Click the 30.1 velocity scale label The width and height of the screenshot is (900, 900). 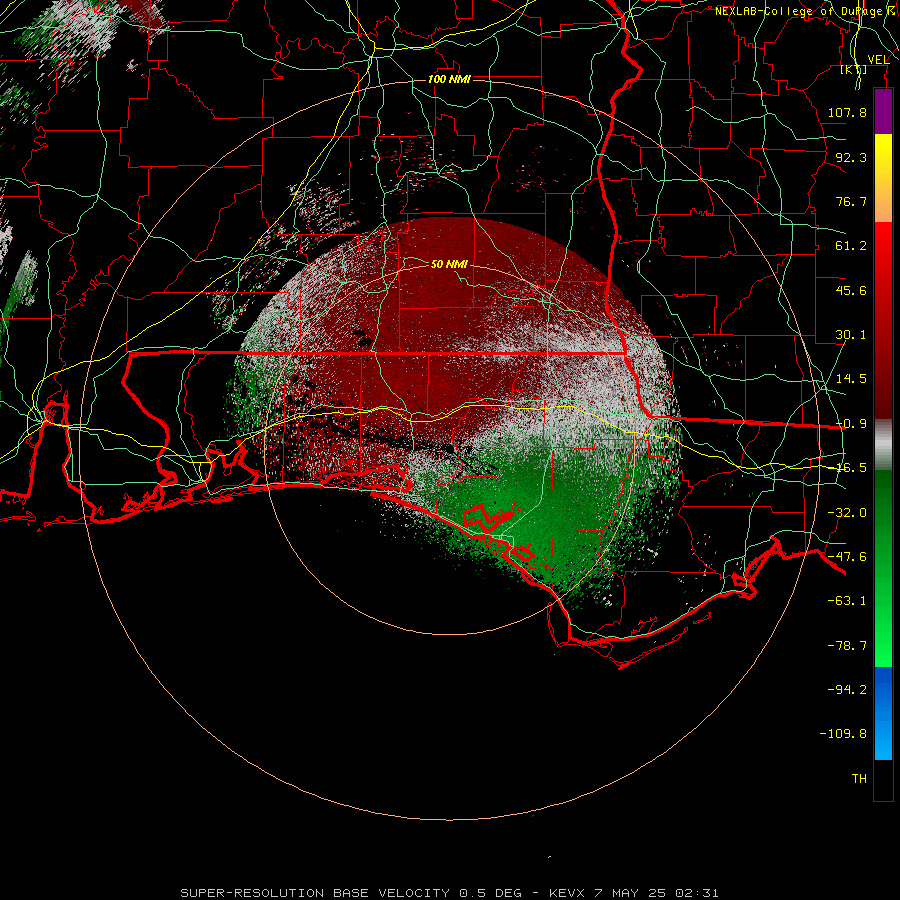point(851,335)
